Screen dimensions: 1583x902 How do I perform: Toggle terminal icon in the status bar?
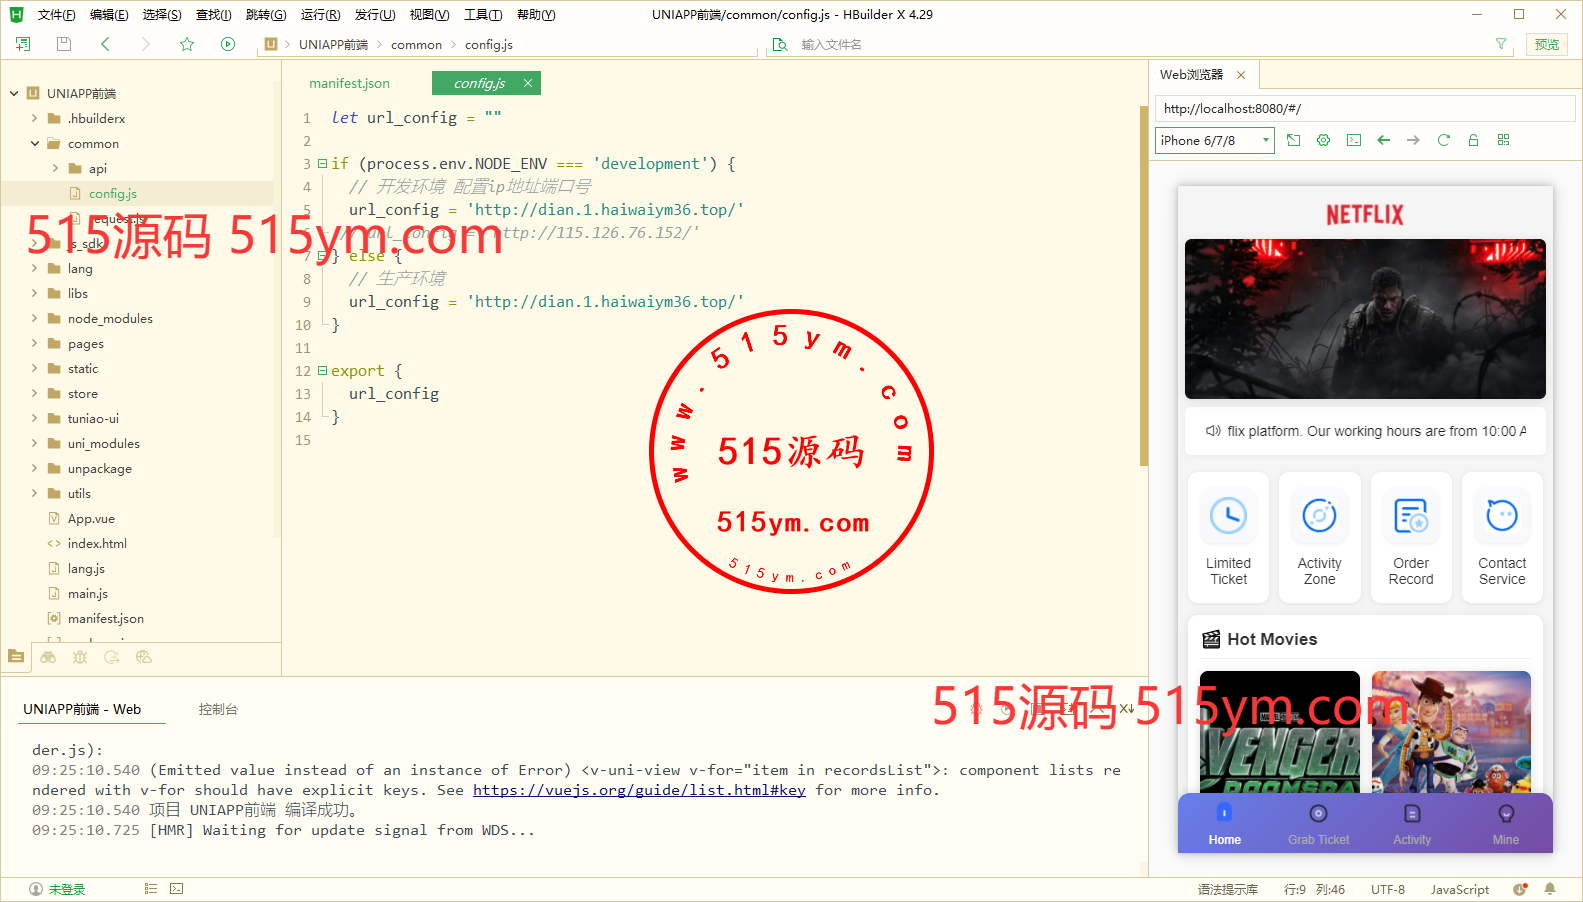click(x=177, y=889)
